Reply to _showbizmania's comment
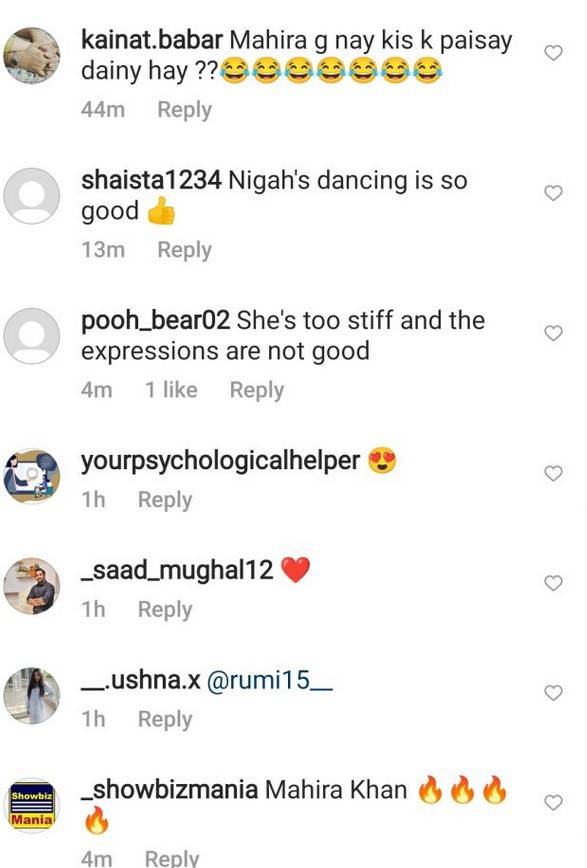The height and width of the screenshot is (868, 587). (x=172, y=858)
